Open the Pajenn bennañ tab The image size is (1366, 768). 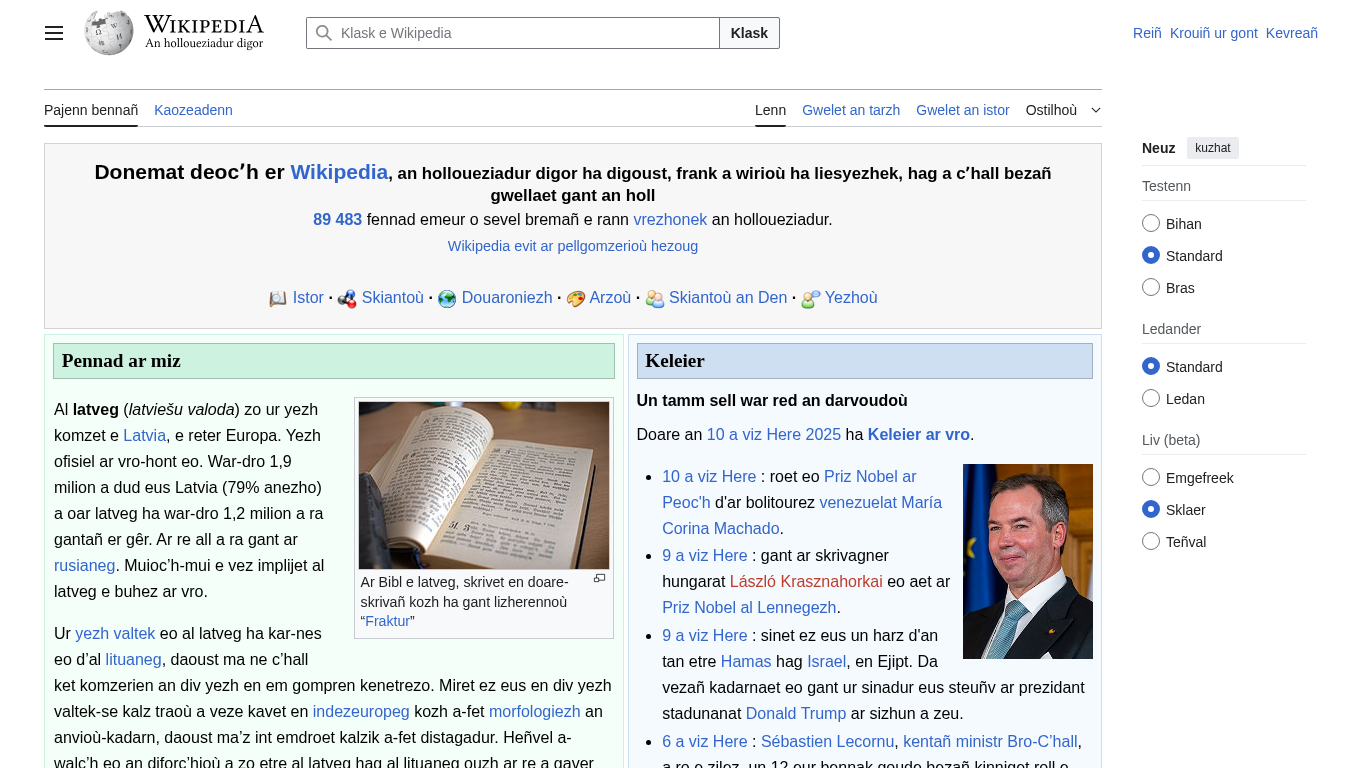click(91, 110)
